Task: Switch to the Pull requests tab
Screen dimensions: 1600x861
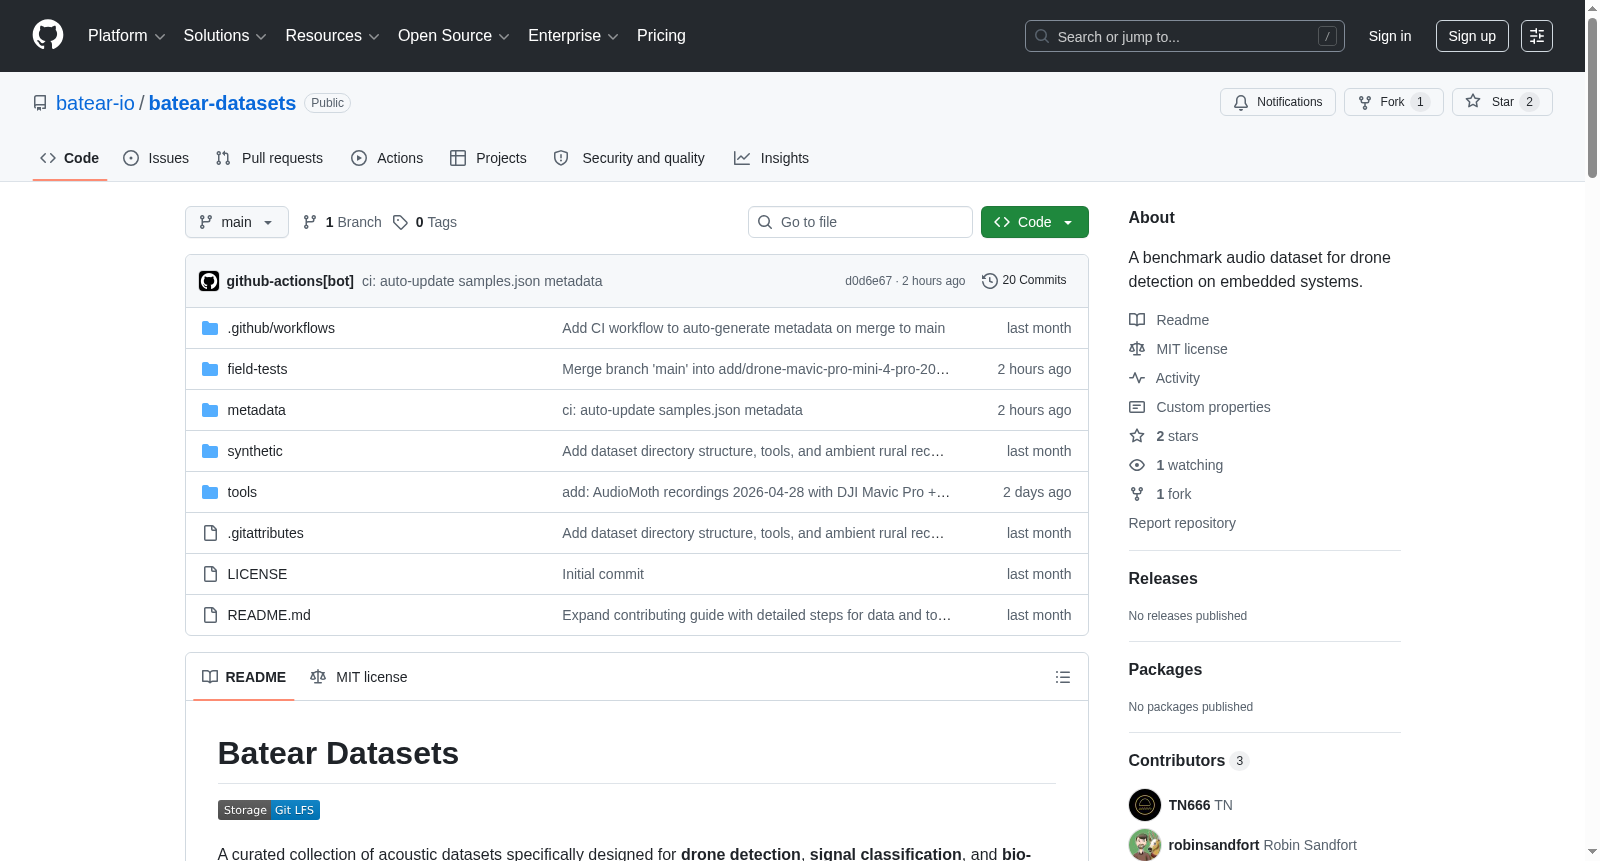Action: point(269,158)
